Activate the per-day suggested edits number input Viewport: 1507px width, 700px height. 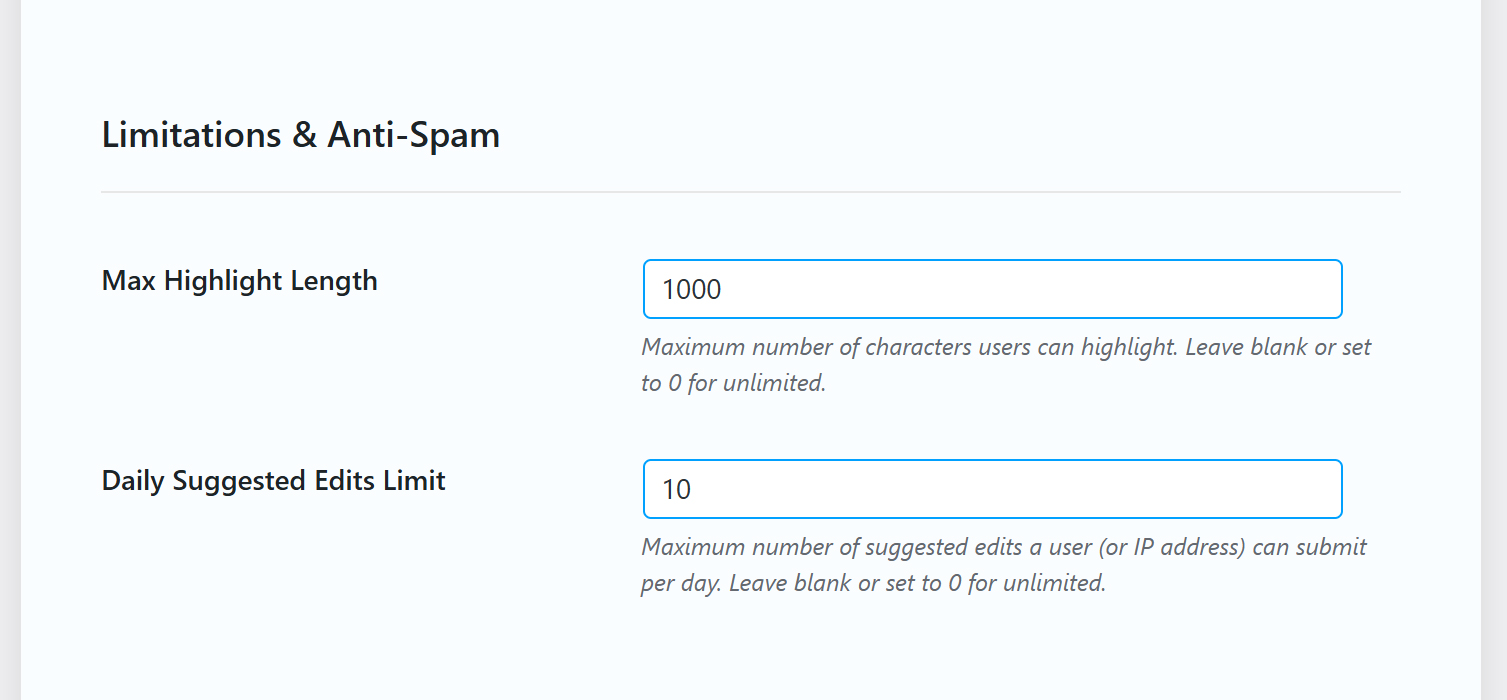[992, 490]
